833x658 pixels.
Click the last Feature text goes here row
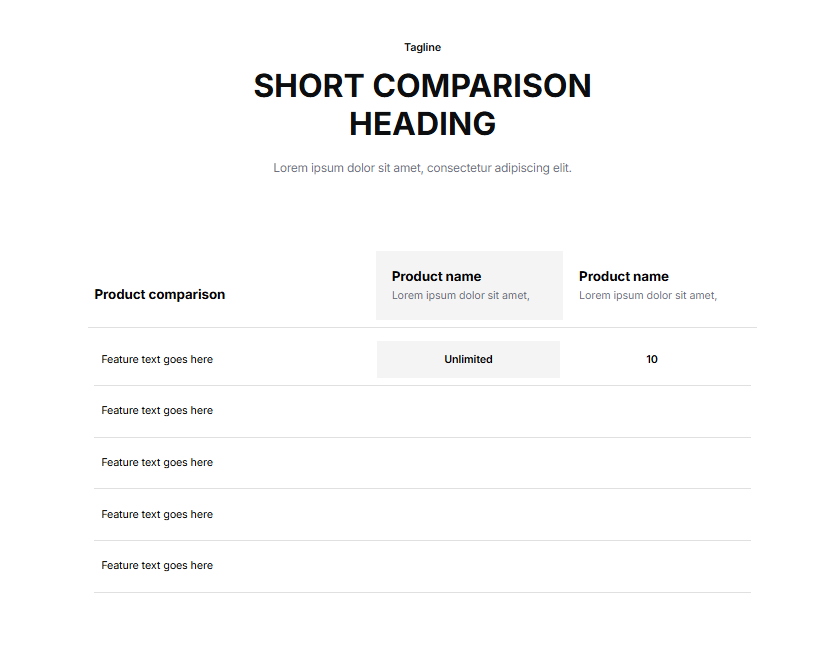[157, 566]
